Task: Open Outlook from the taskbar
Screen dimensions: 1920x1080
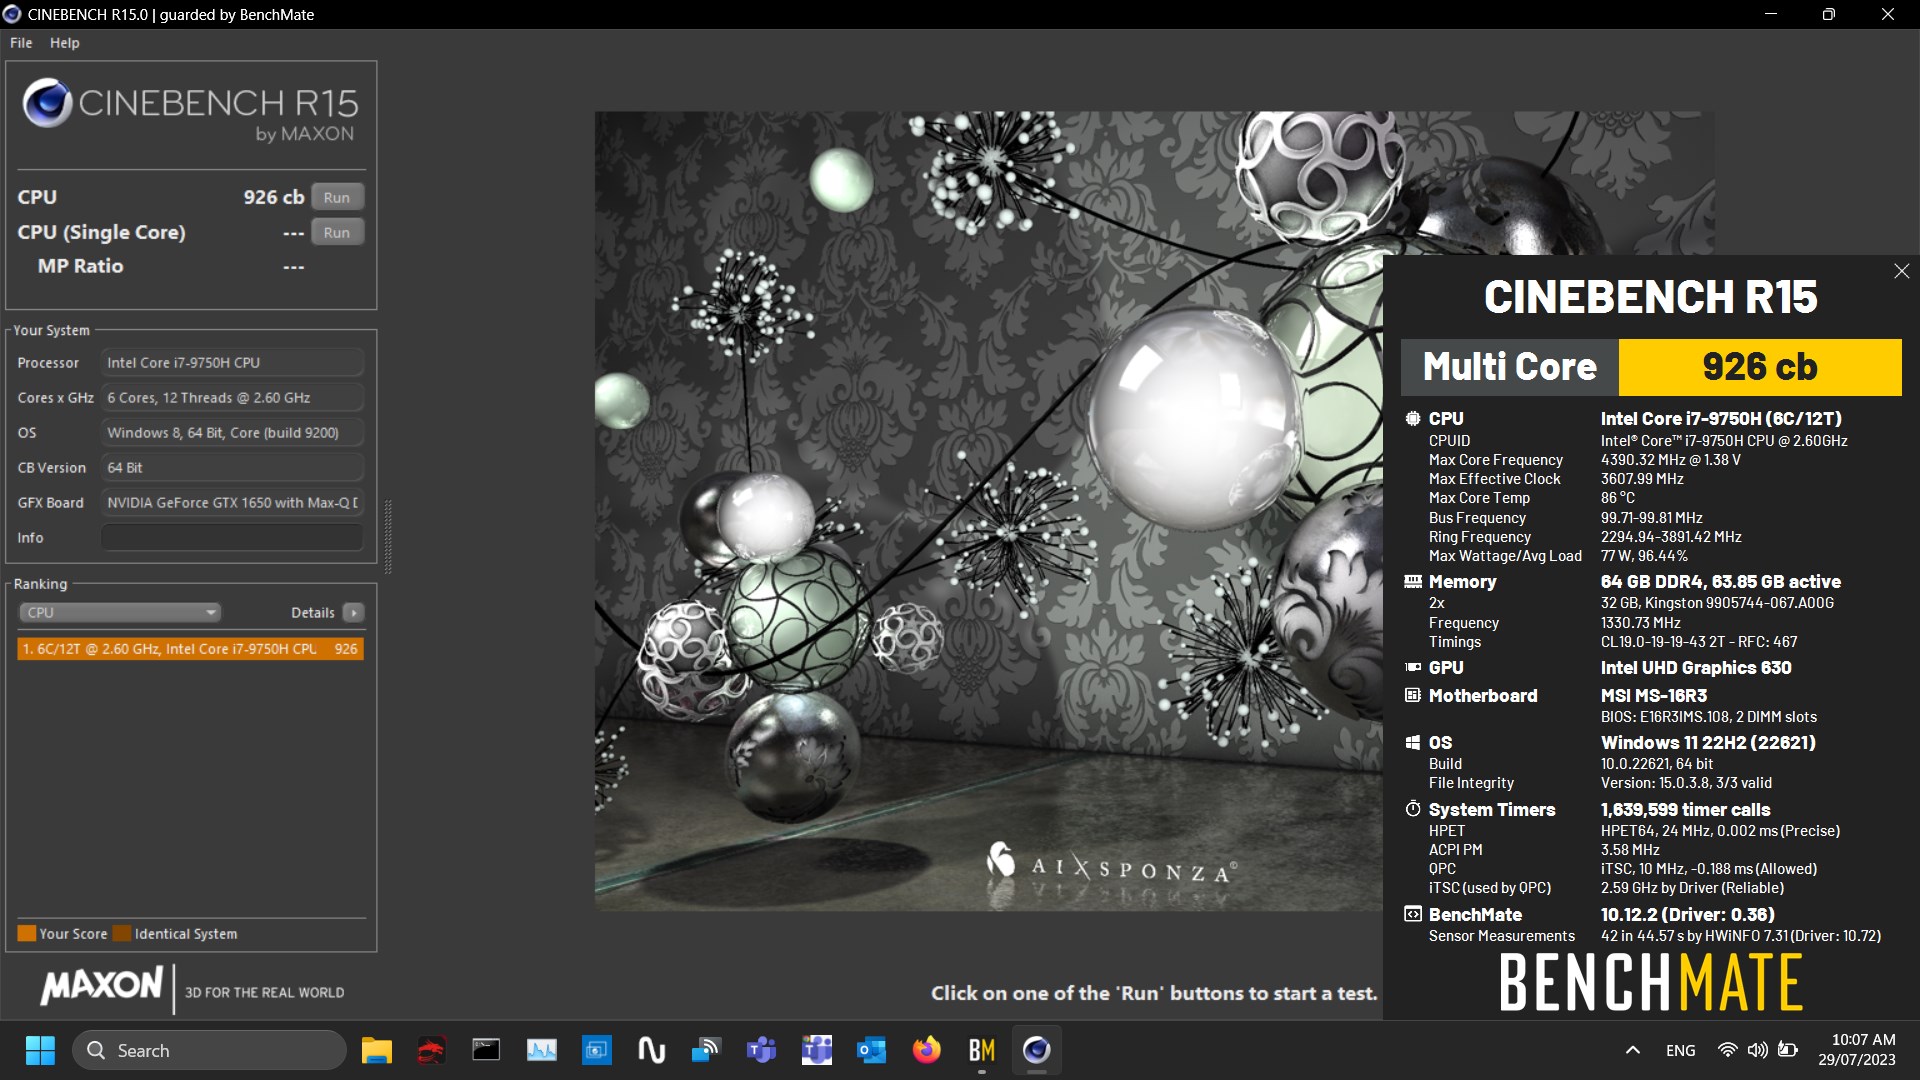Action: point(871,1050)
